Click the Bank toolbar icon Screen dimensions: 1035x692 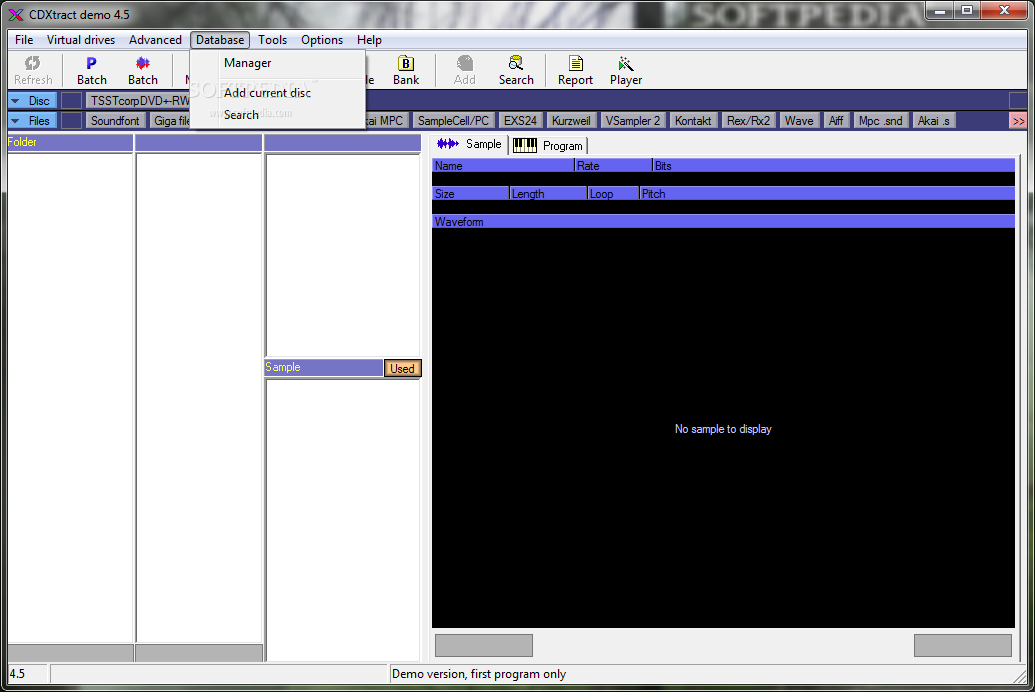(x=406, y=70)
